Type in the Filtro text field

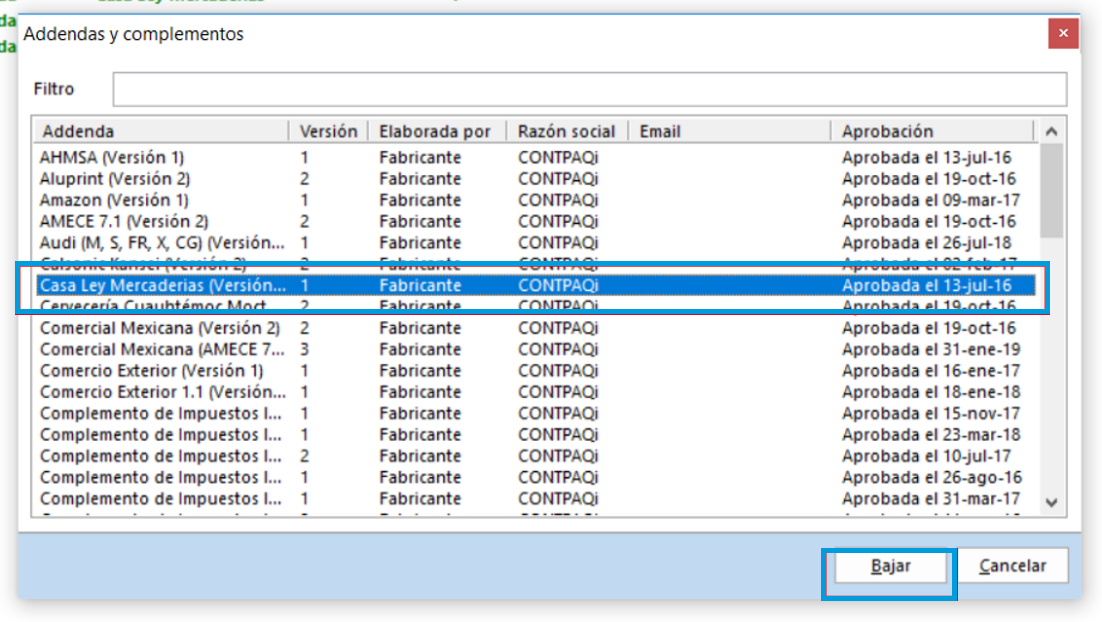[589, 89]
